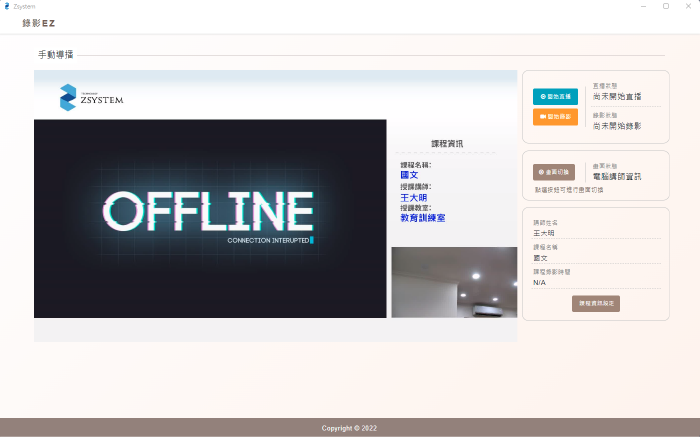Image resolution: width=700 pixels, height=437 pixels.
Task: Click the 課程名稱 field with 國文
Action: click(x=595, y=257)
